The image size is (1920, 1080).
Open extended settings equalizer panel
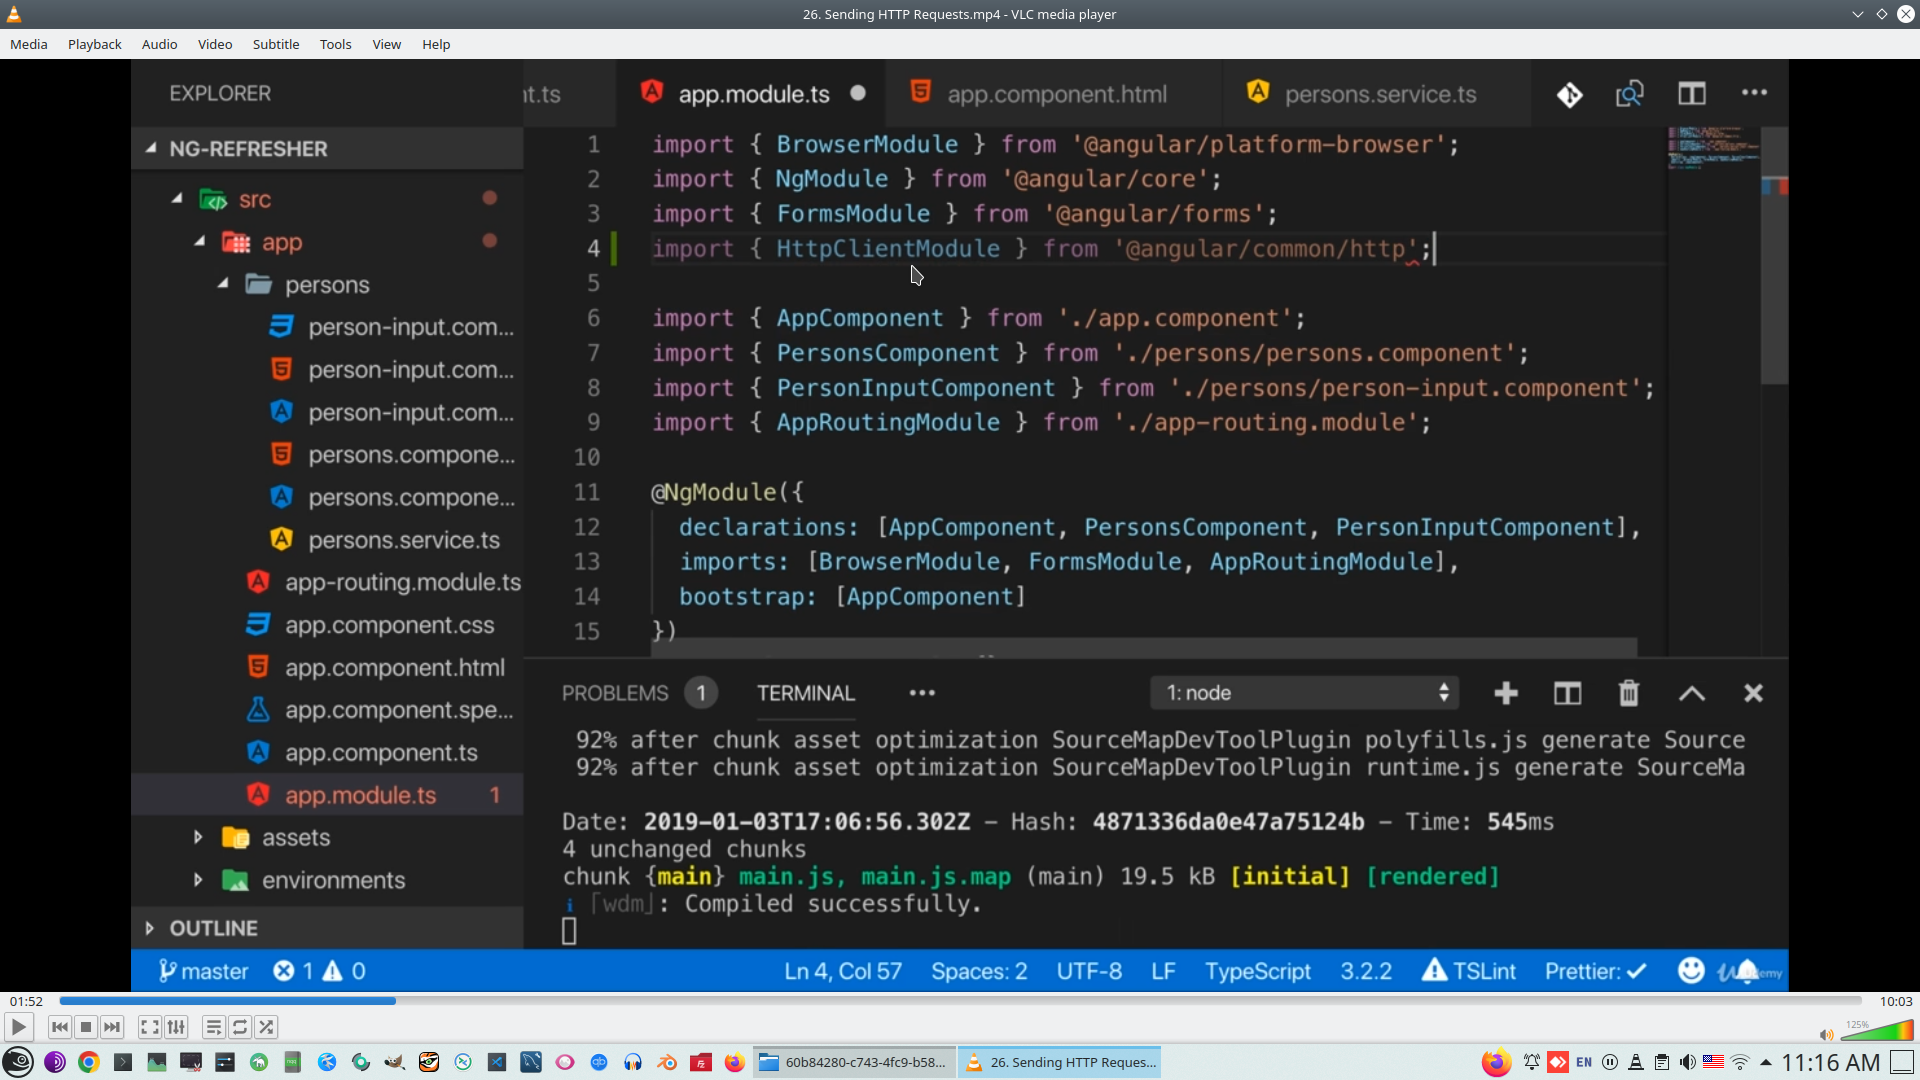pyautogui.click(x=176, y=1027)
